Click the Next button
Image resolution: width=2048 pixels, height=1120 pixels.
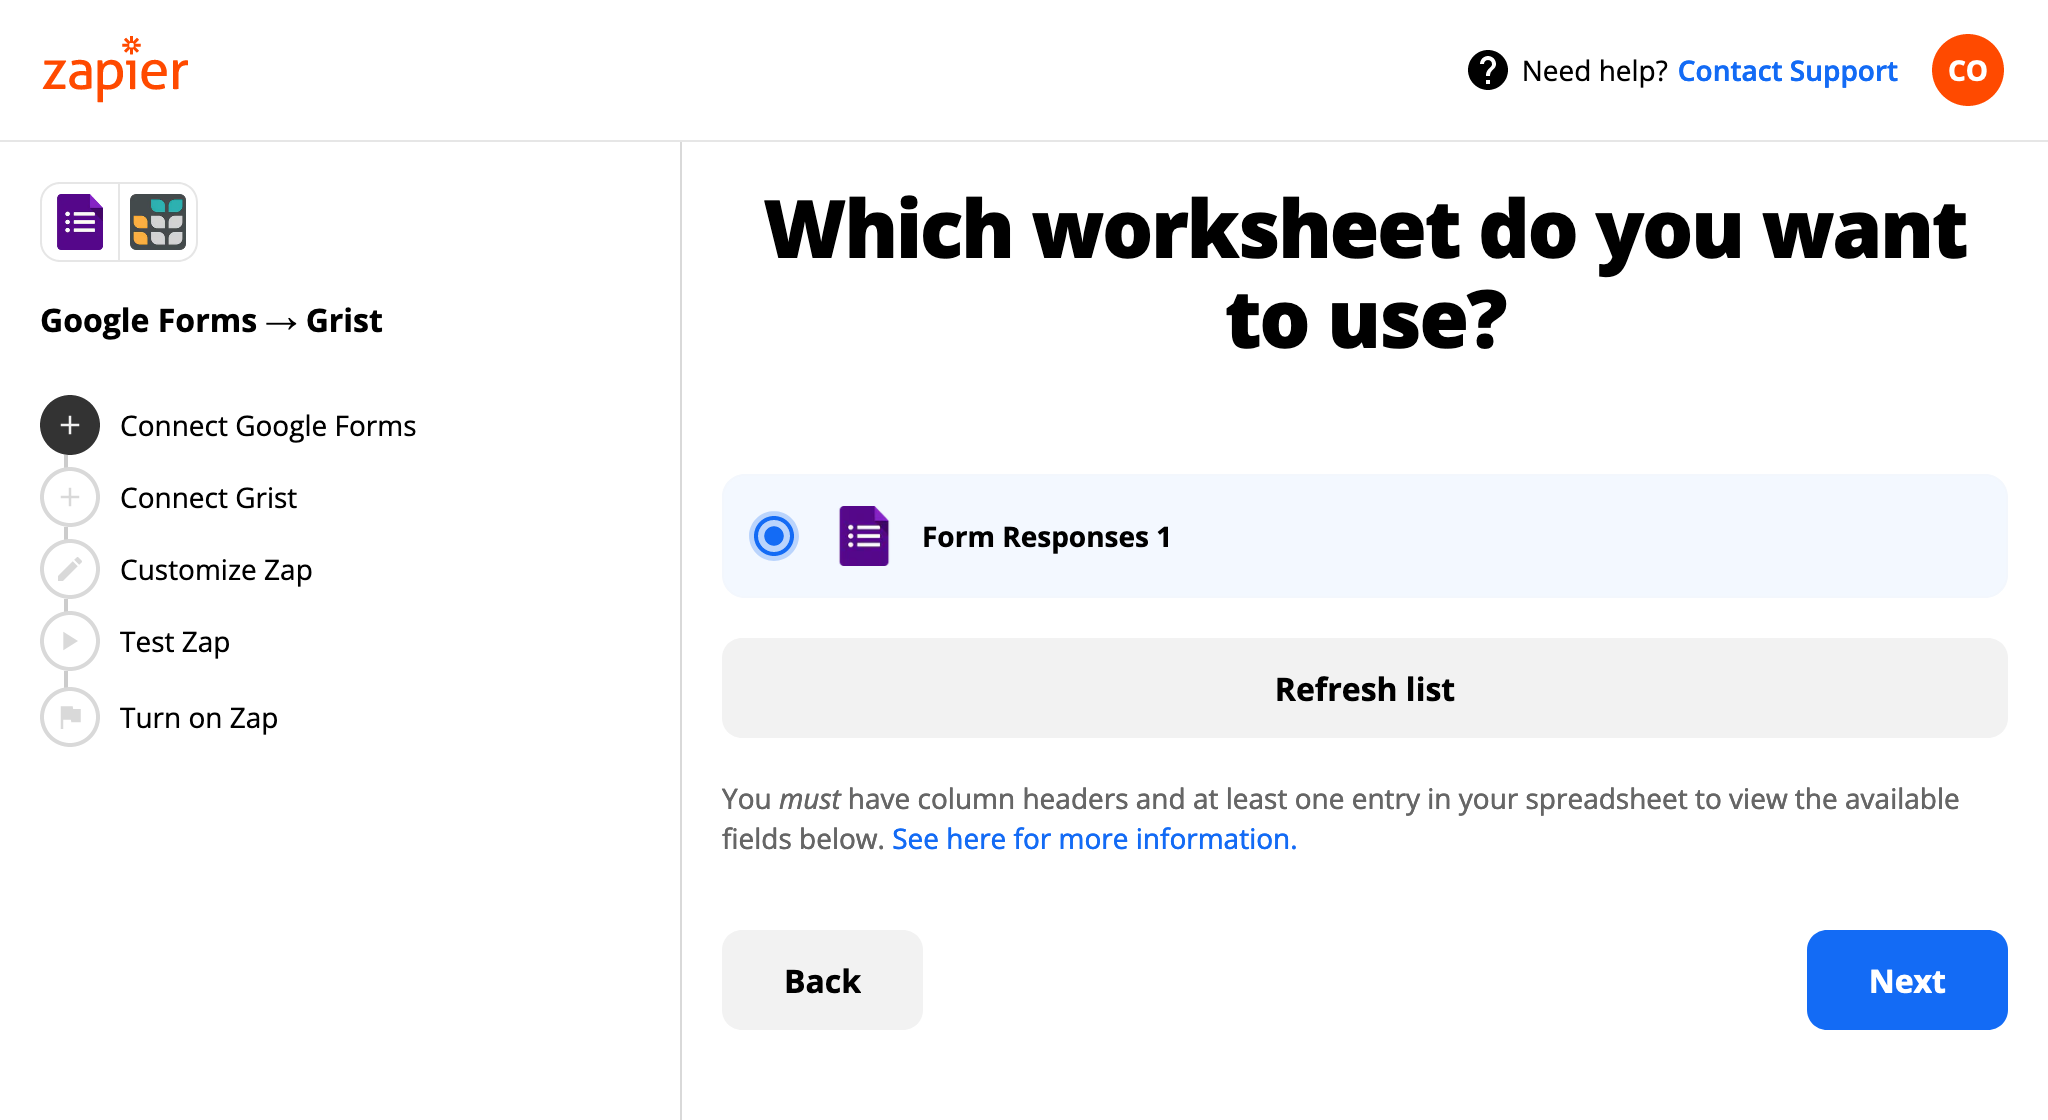click(1906, 980)
